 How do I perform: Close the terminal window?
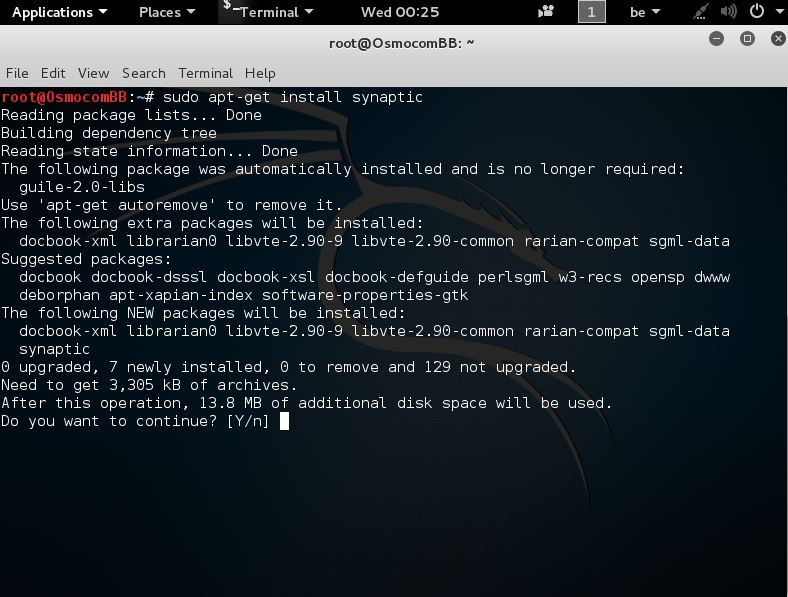tap(778, 39)
